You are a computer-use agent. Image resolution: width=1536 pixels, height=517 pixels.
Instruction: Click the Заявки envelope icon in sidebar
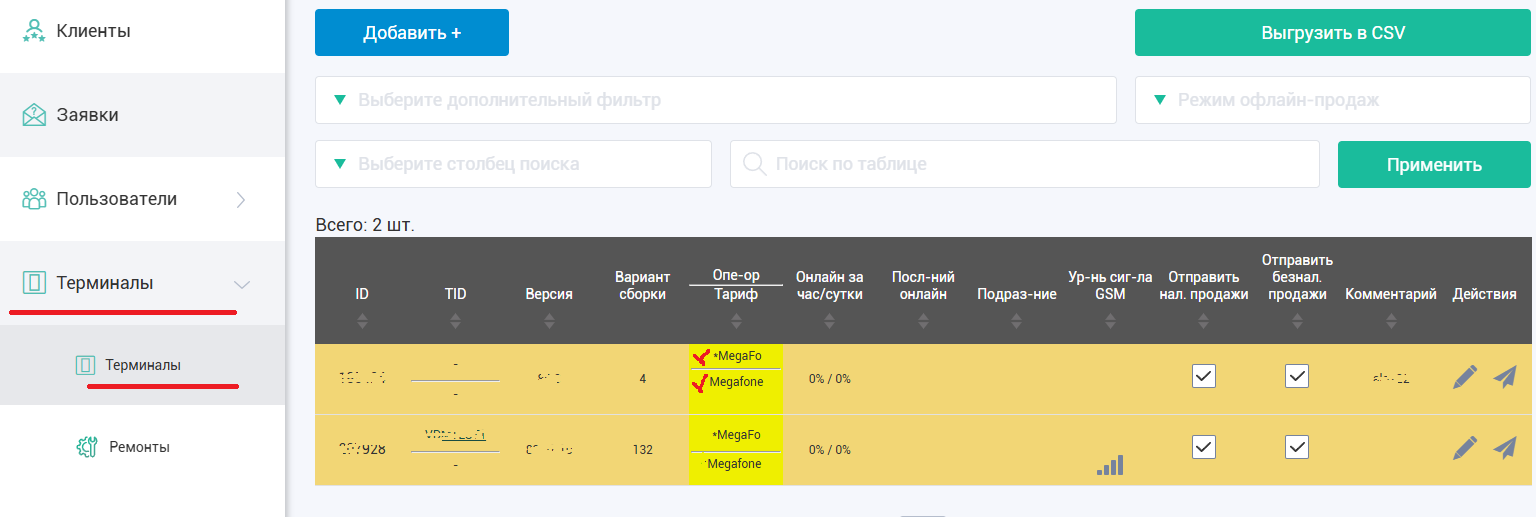pyautogui.click(x=35, y=115)
